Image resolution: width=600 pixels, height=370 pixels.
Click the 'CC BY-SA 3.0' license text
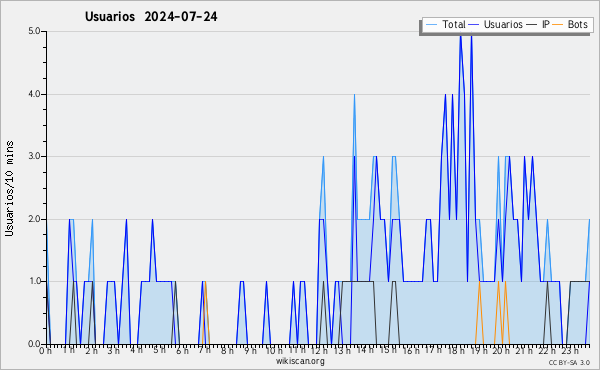pyautogui.click(x=569, y=362)
